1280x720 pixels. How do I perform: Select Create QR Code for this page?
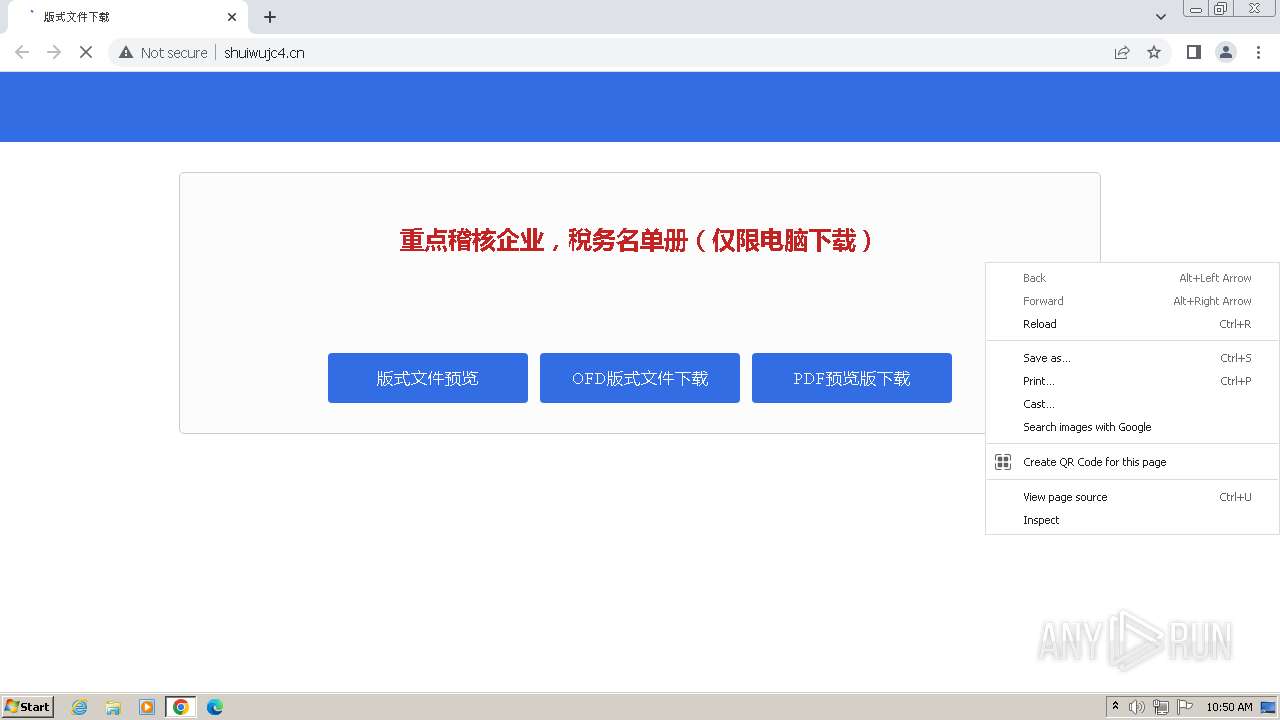(1132, 462)
